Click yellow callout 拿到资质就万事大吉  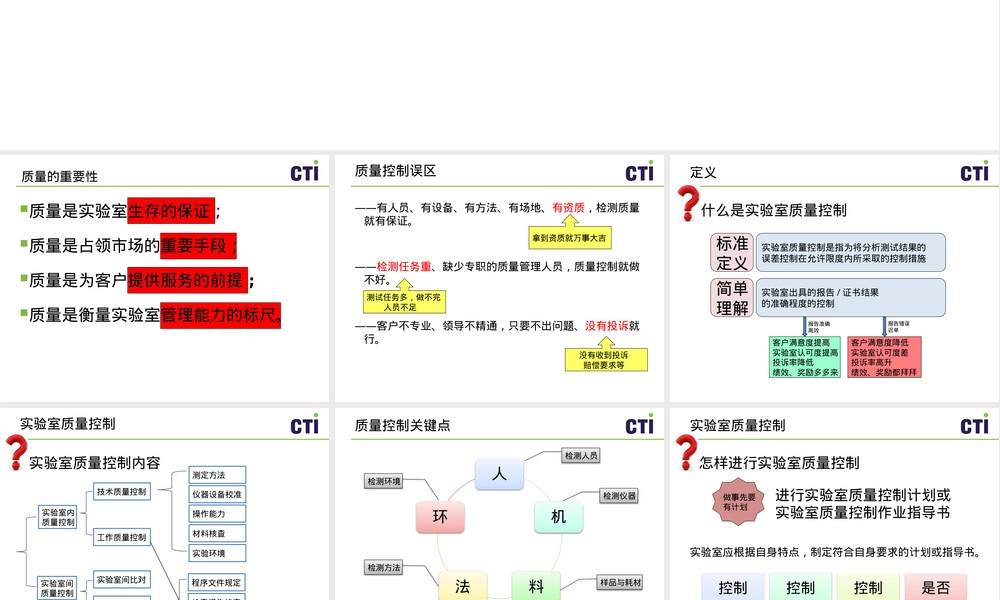click(570, 238)
